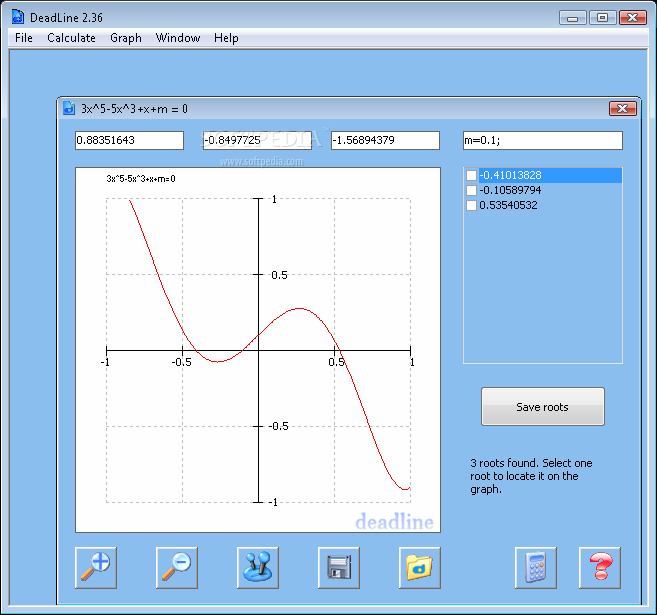Click the field containing -1.56894379
The height and width of the screenshot is (615, 657).
(x=385, y=140)
